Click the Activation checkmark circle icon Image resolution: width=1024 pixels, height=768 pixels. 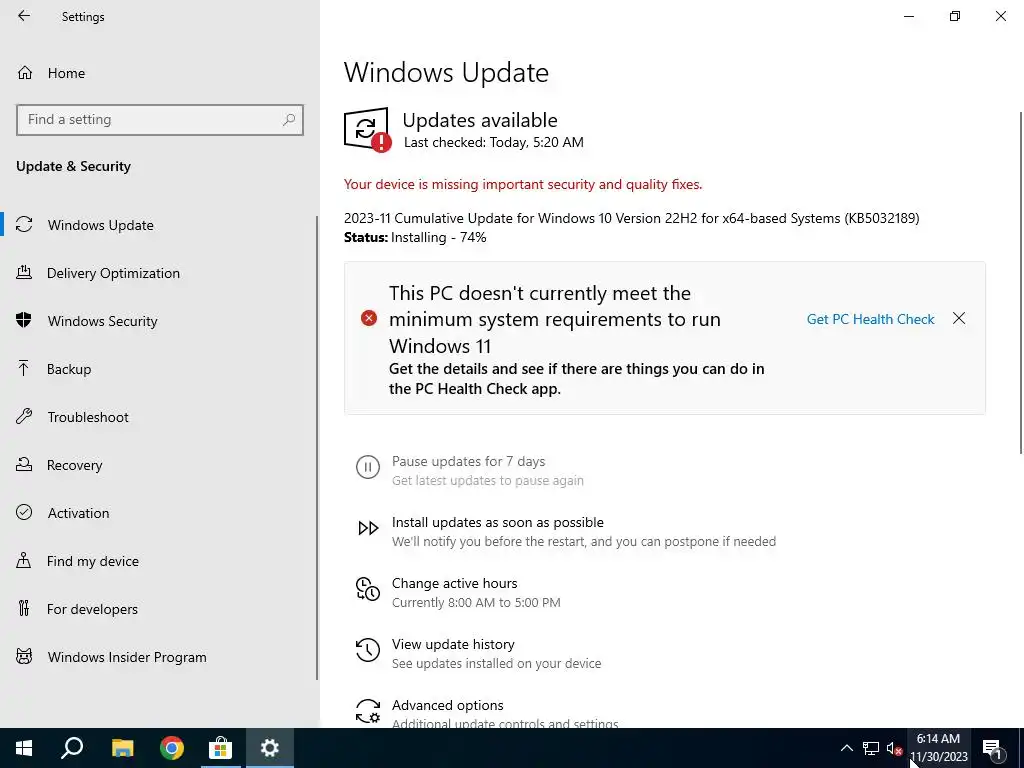pyautogui.click(x=24, y=512)
